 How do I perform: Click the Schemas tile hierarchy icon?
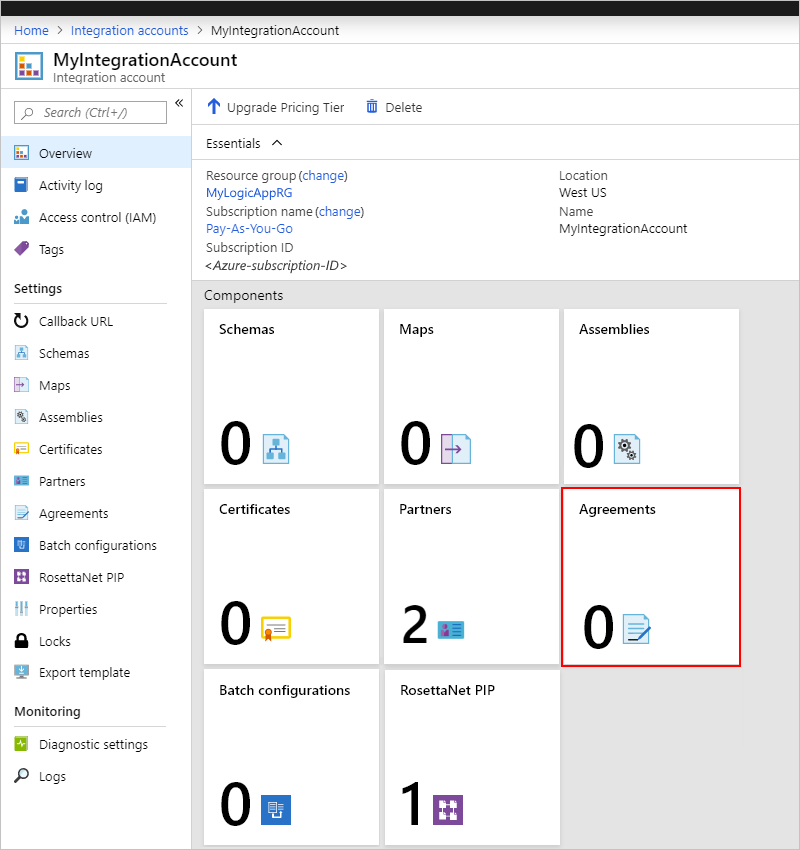[x=276, y=449]
